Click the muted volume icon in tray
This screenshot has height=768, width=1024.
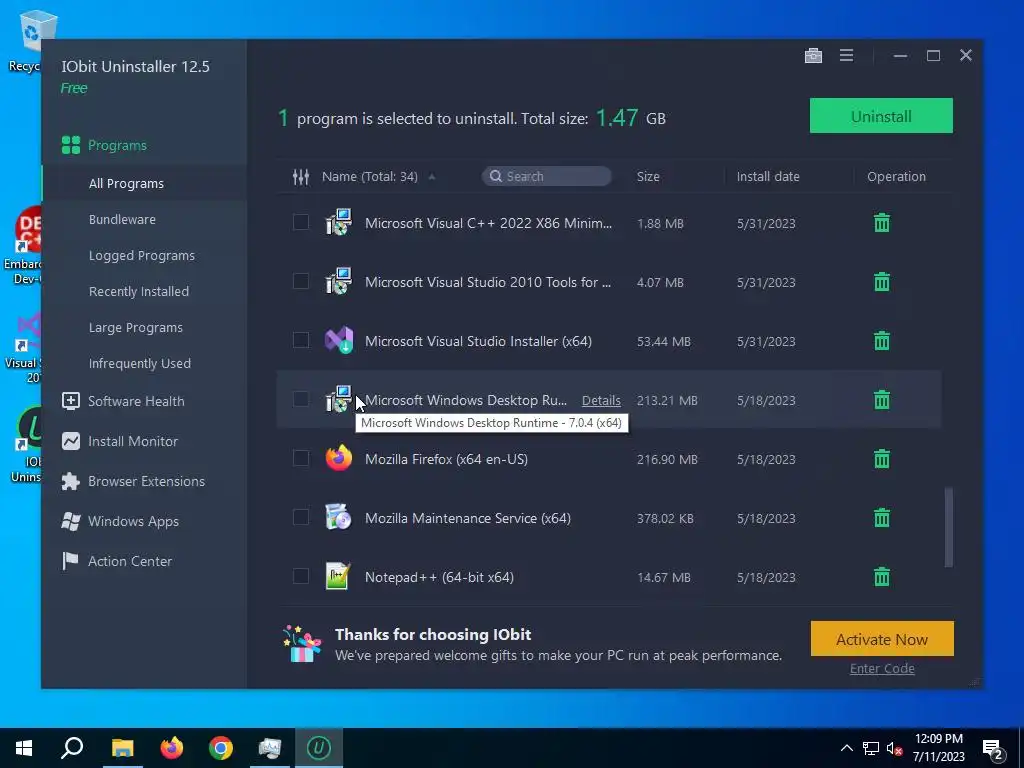pyautogui.click(x=894, y=749)
